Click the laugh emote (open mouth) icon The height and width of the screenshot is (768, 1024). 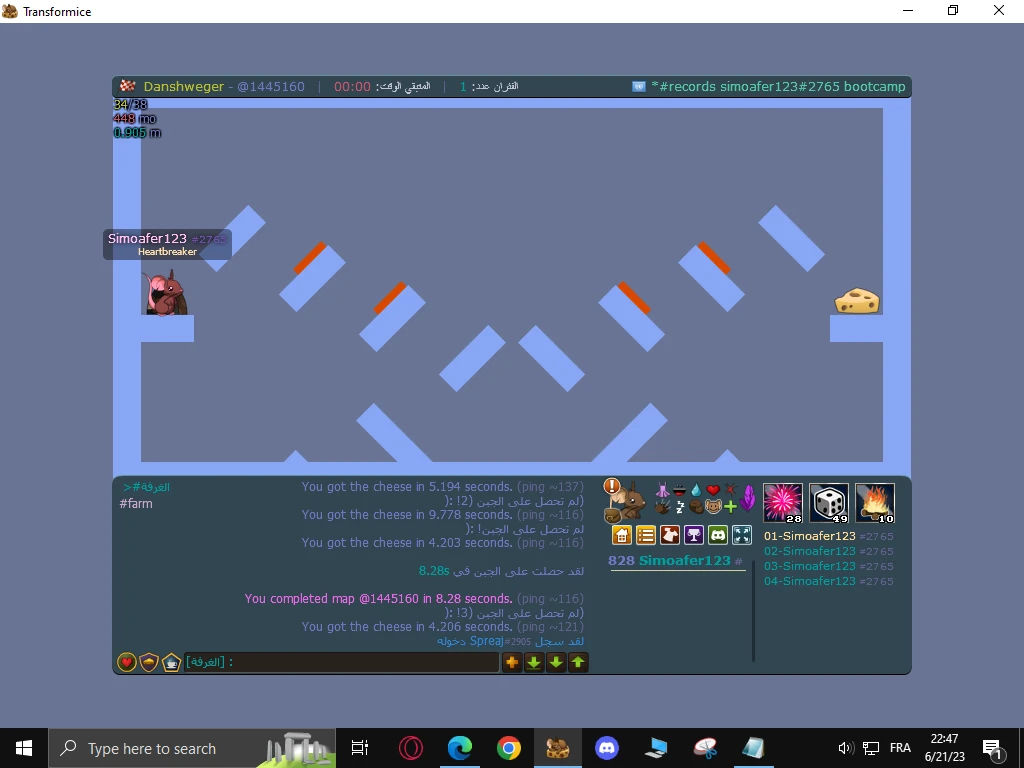tap(679, 491)
